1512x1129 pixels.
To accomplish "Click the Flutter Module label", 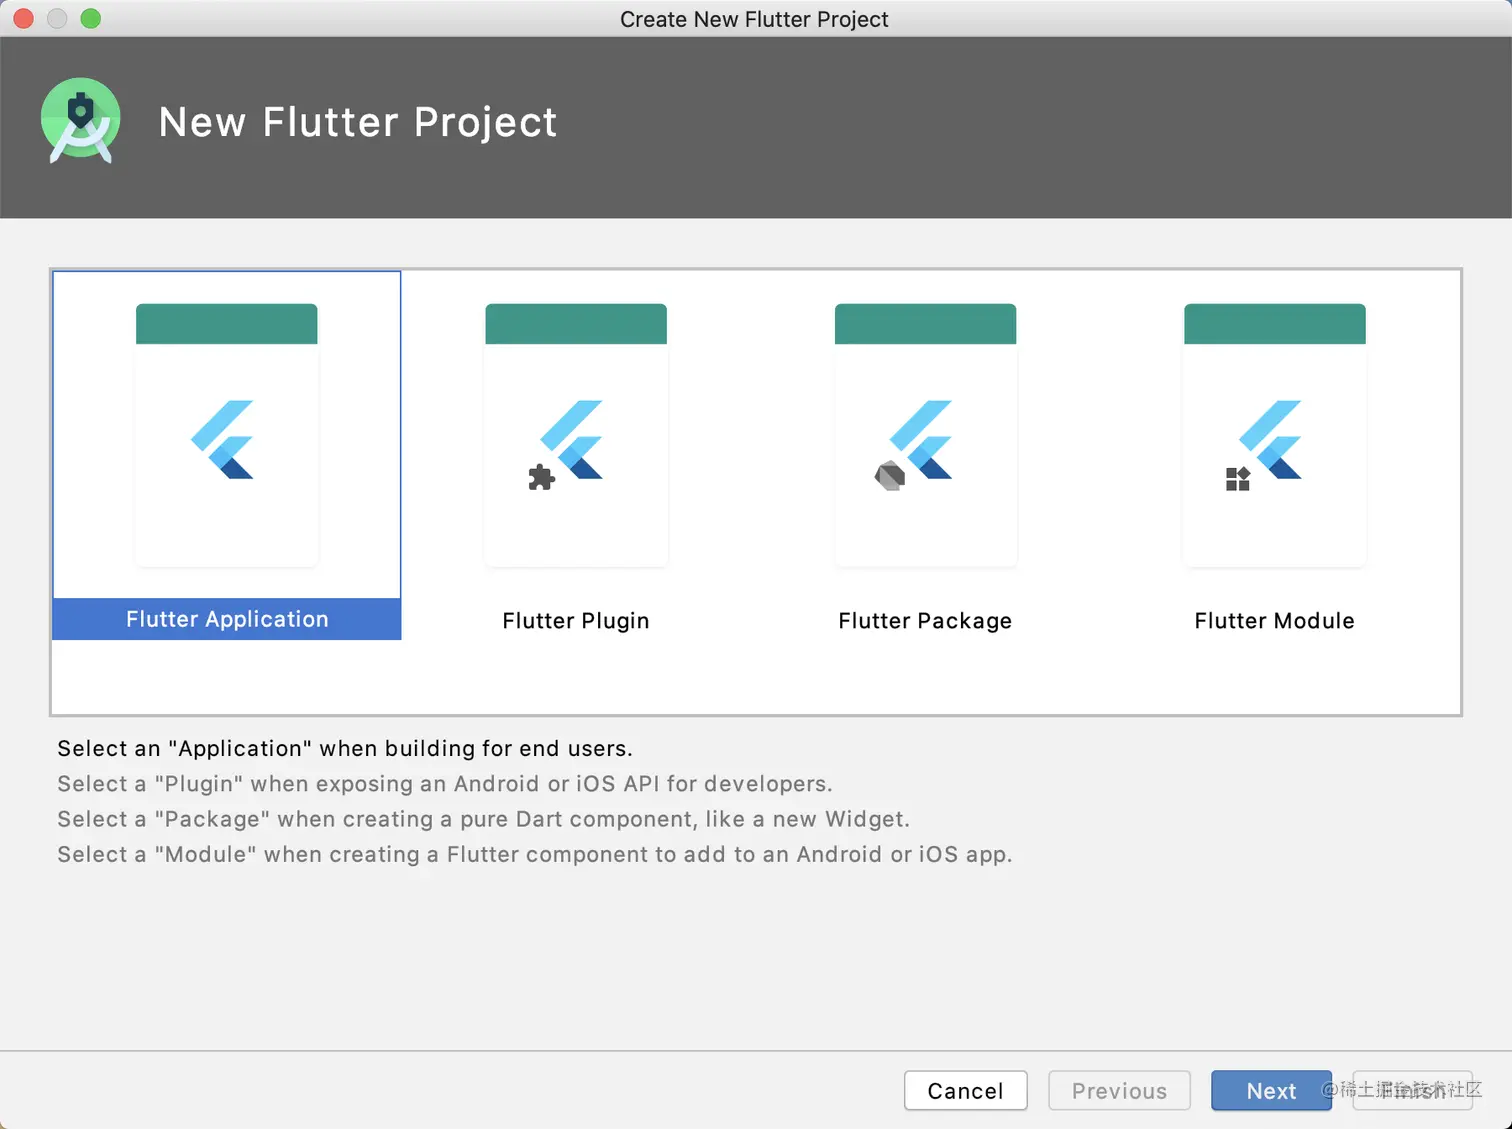I will tap(1274, 621).
